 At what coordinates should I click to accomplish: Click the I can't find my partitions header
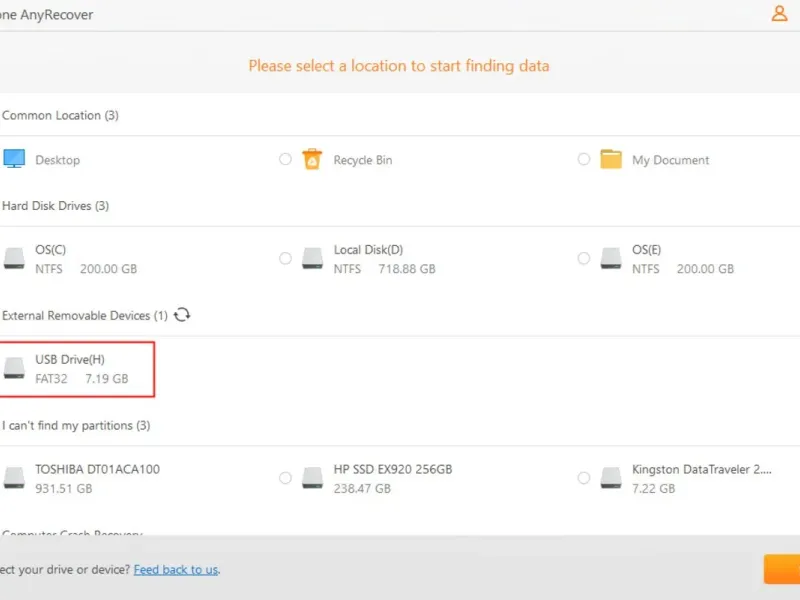pos(76,426)
